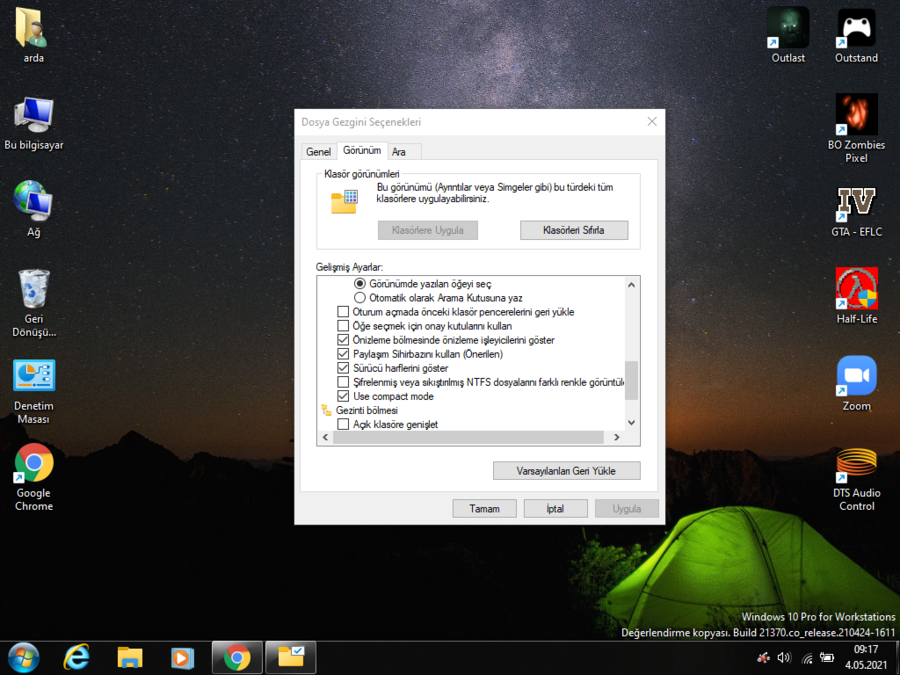This screenshot has width=900, height=675.
Task: Click Internet Explorer in the taskbar
Action: click(76, 657)
